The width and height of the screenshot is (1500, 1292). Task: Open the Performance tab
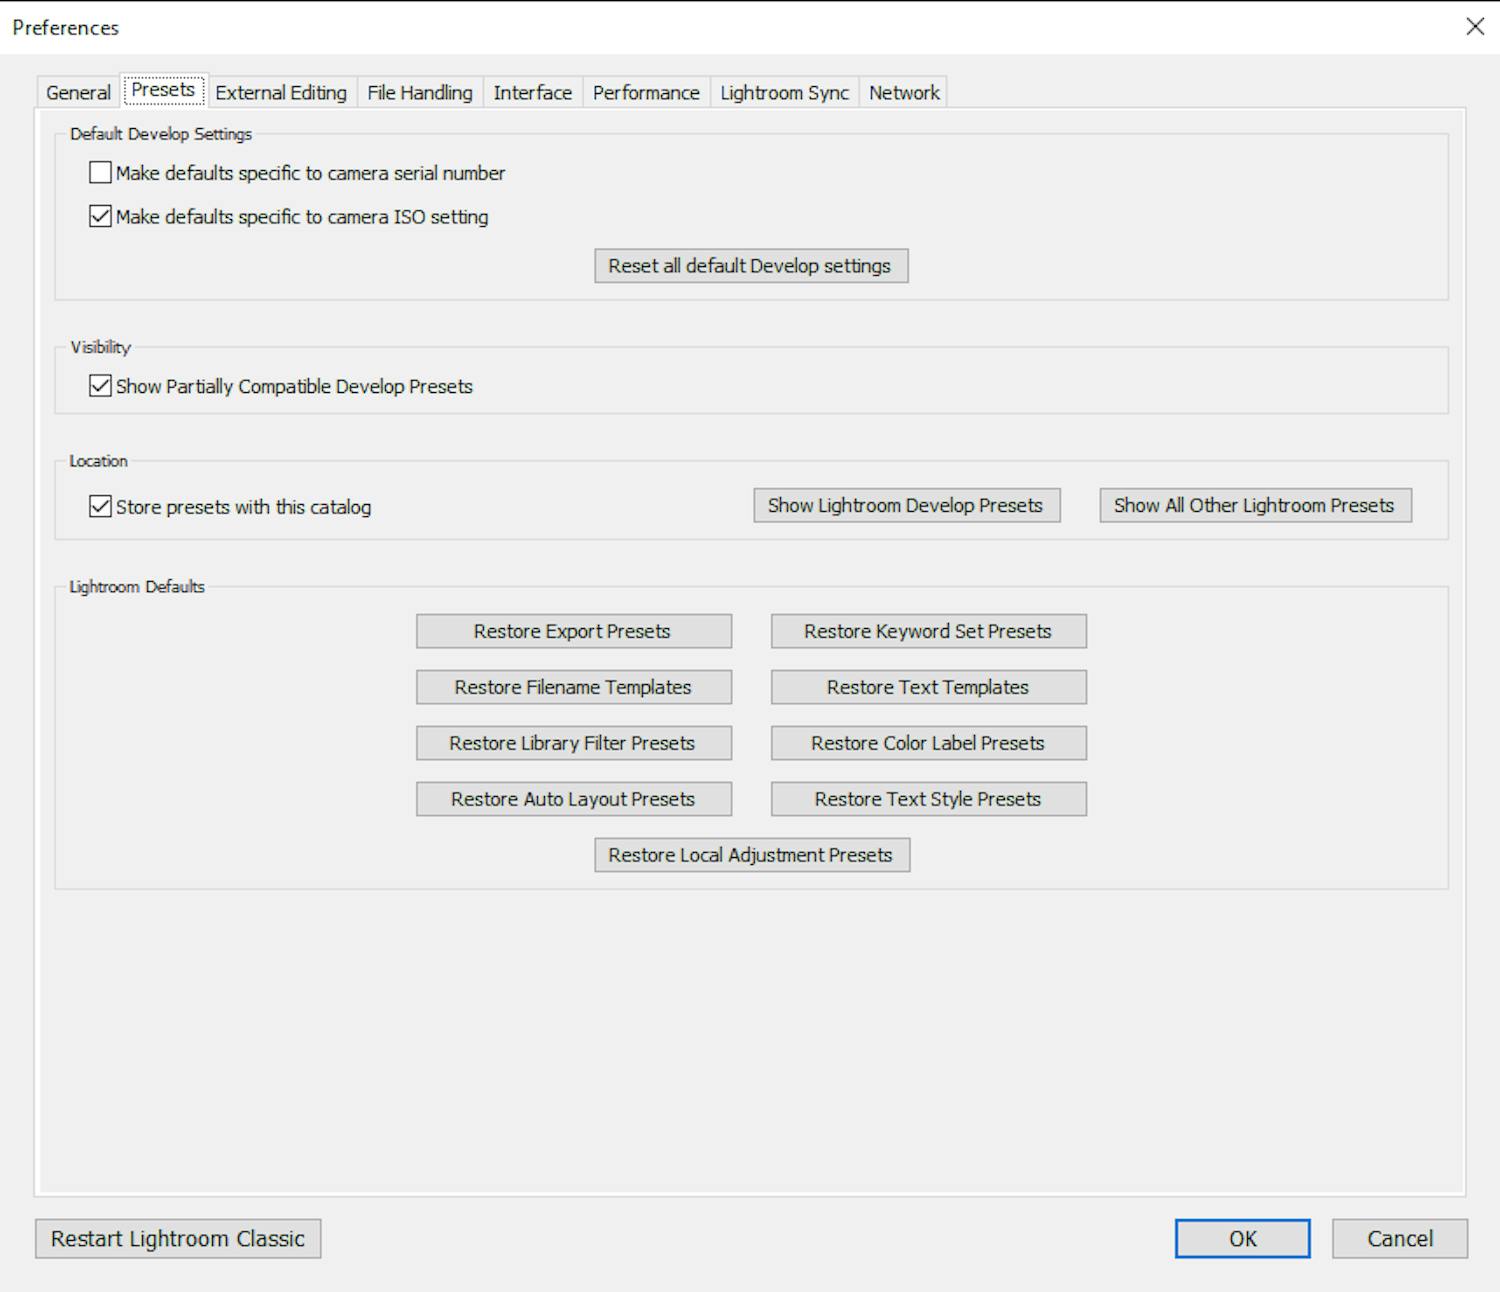646,93
